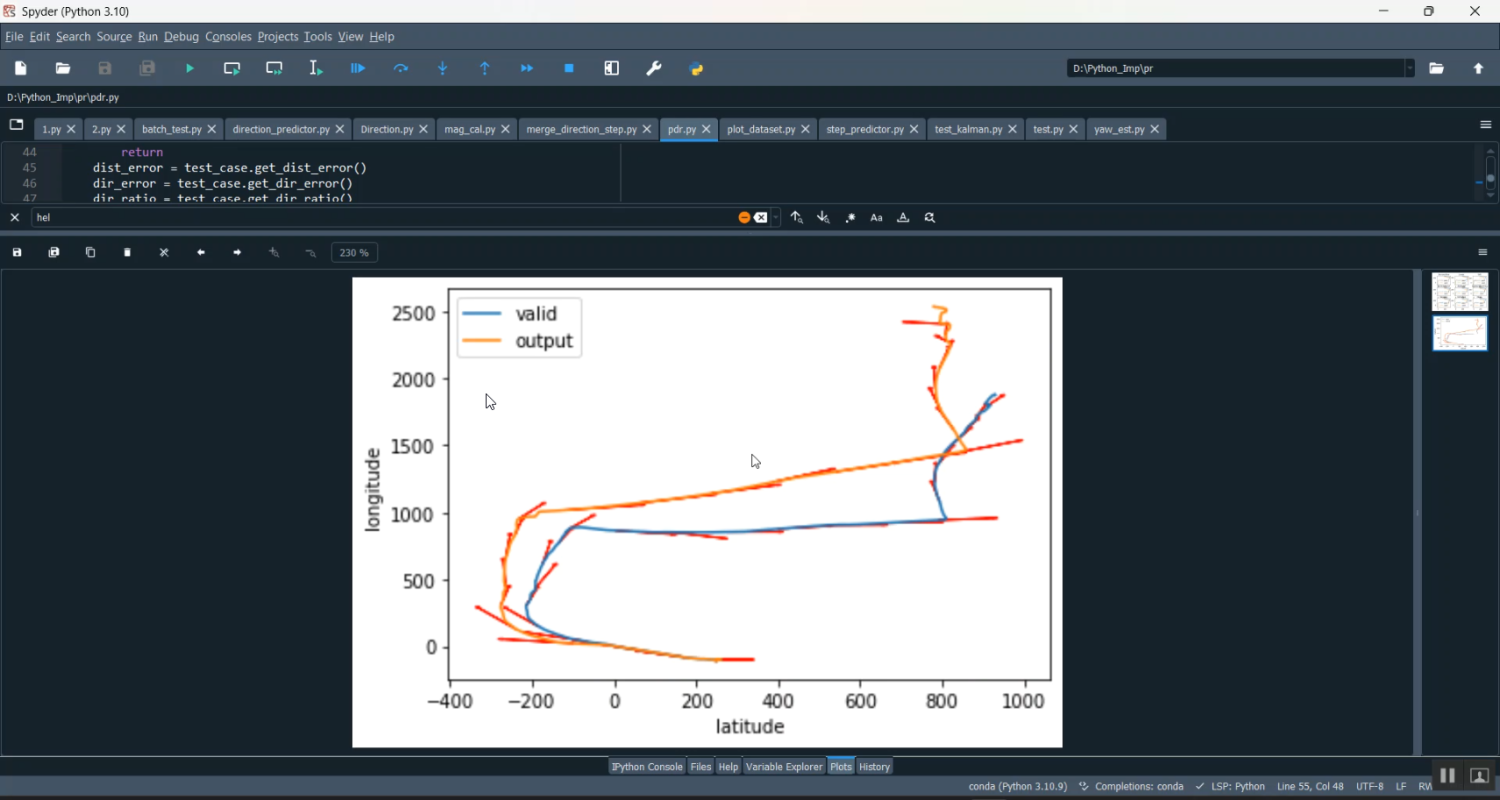Copy the plot to the clipboard
The height and width of the screenshot is (800, 1500).
click(90, 253)
